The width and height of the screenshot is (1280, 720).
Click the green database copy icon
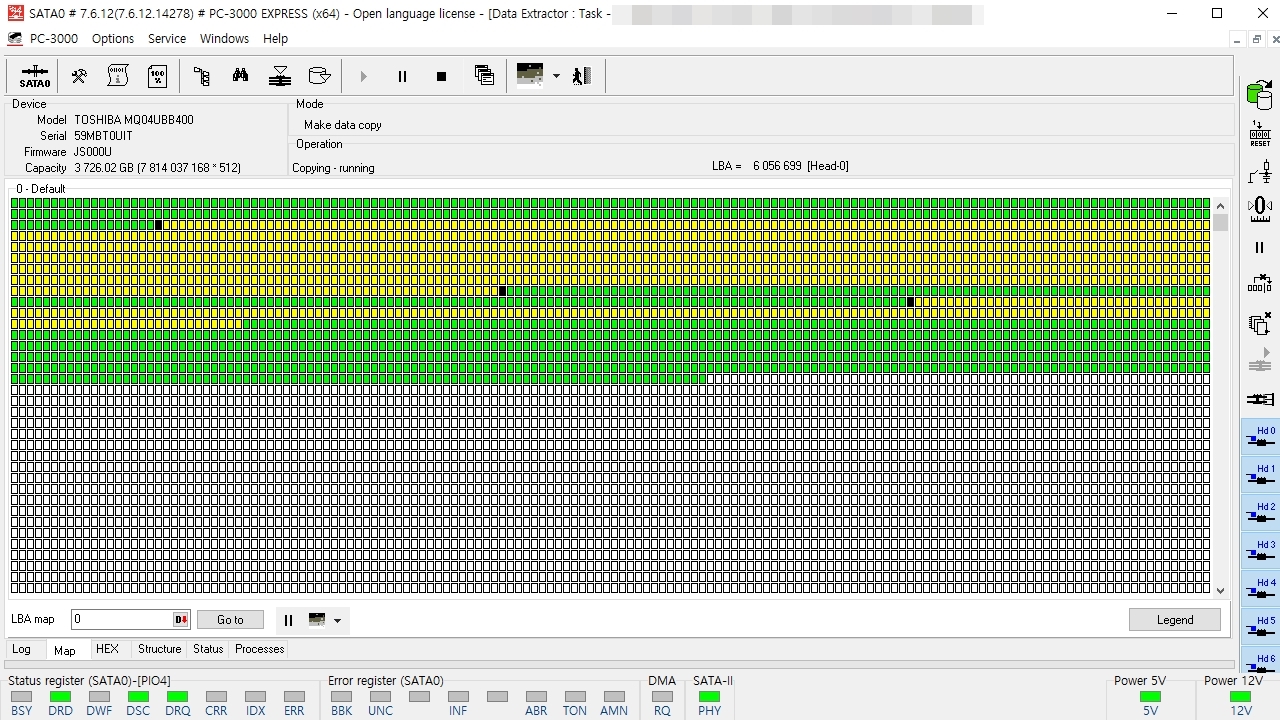click(x=1260, y=95)
